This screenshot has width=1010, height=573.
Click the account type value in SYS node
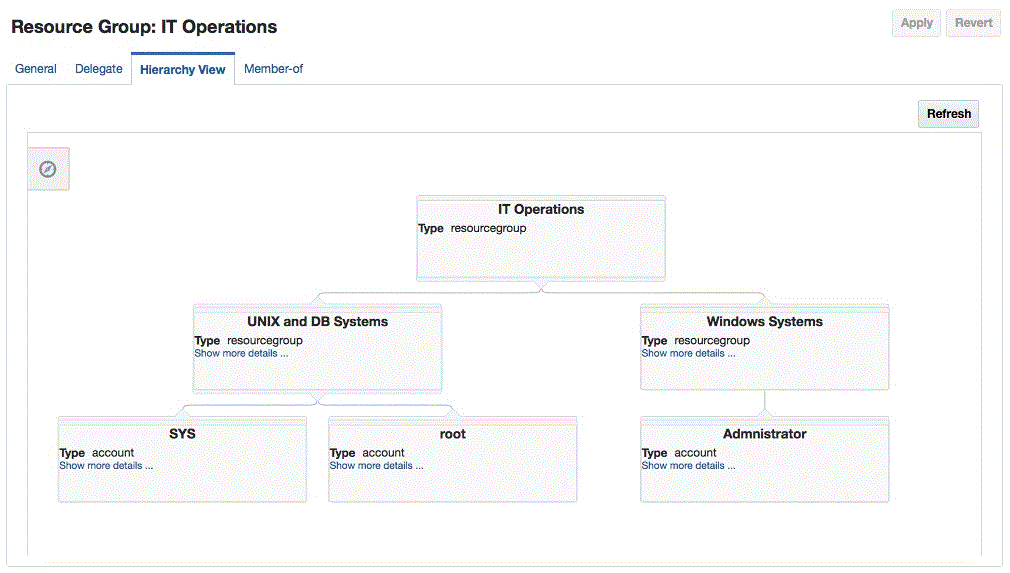point(113,453)
